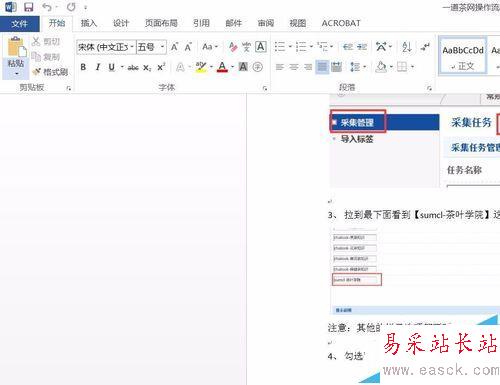Image resolution: width=500 pixels, height=385 pixels.
Task: Toggle character shading icon
Action: tap(243, 67)
